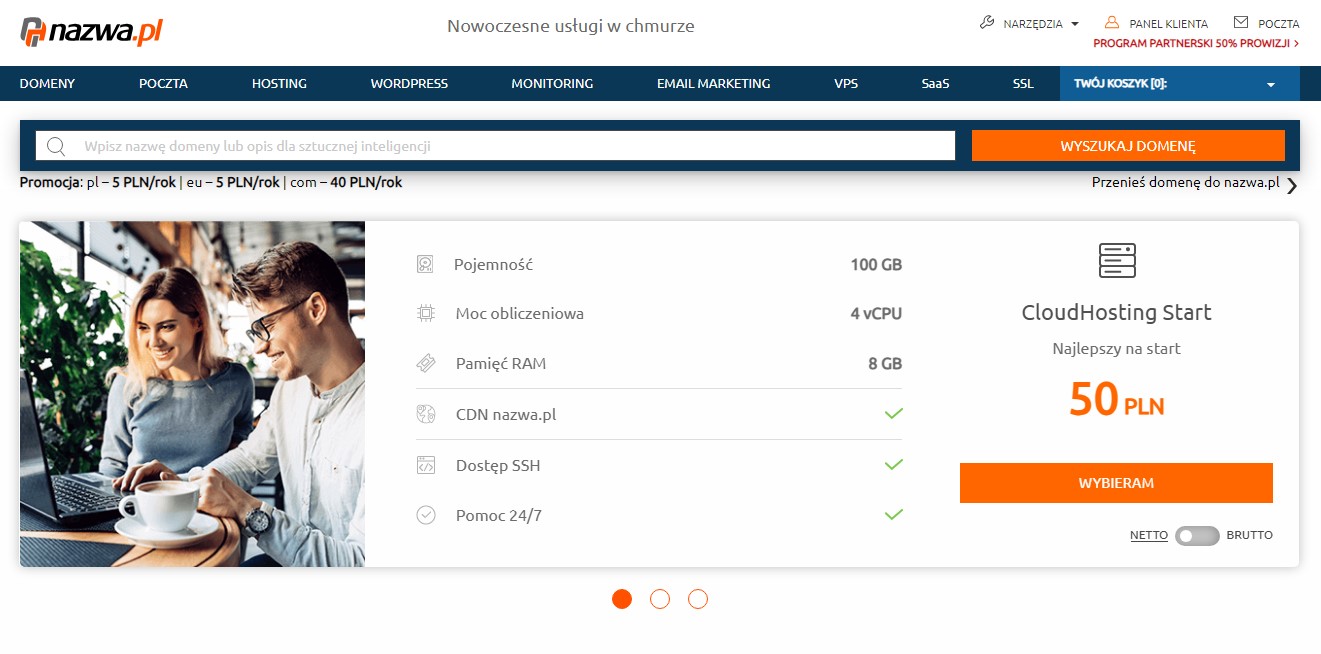Open the Hosting menu item
This screenshot has height=654, width=1321.
279,84
